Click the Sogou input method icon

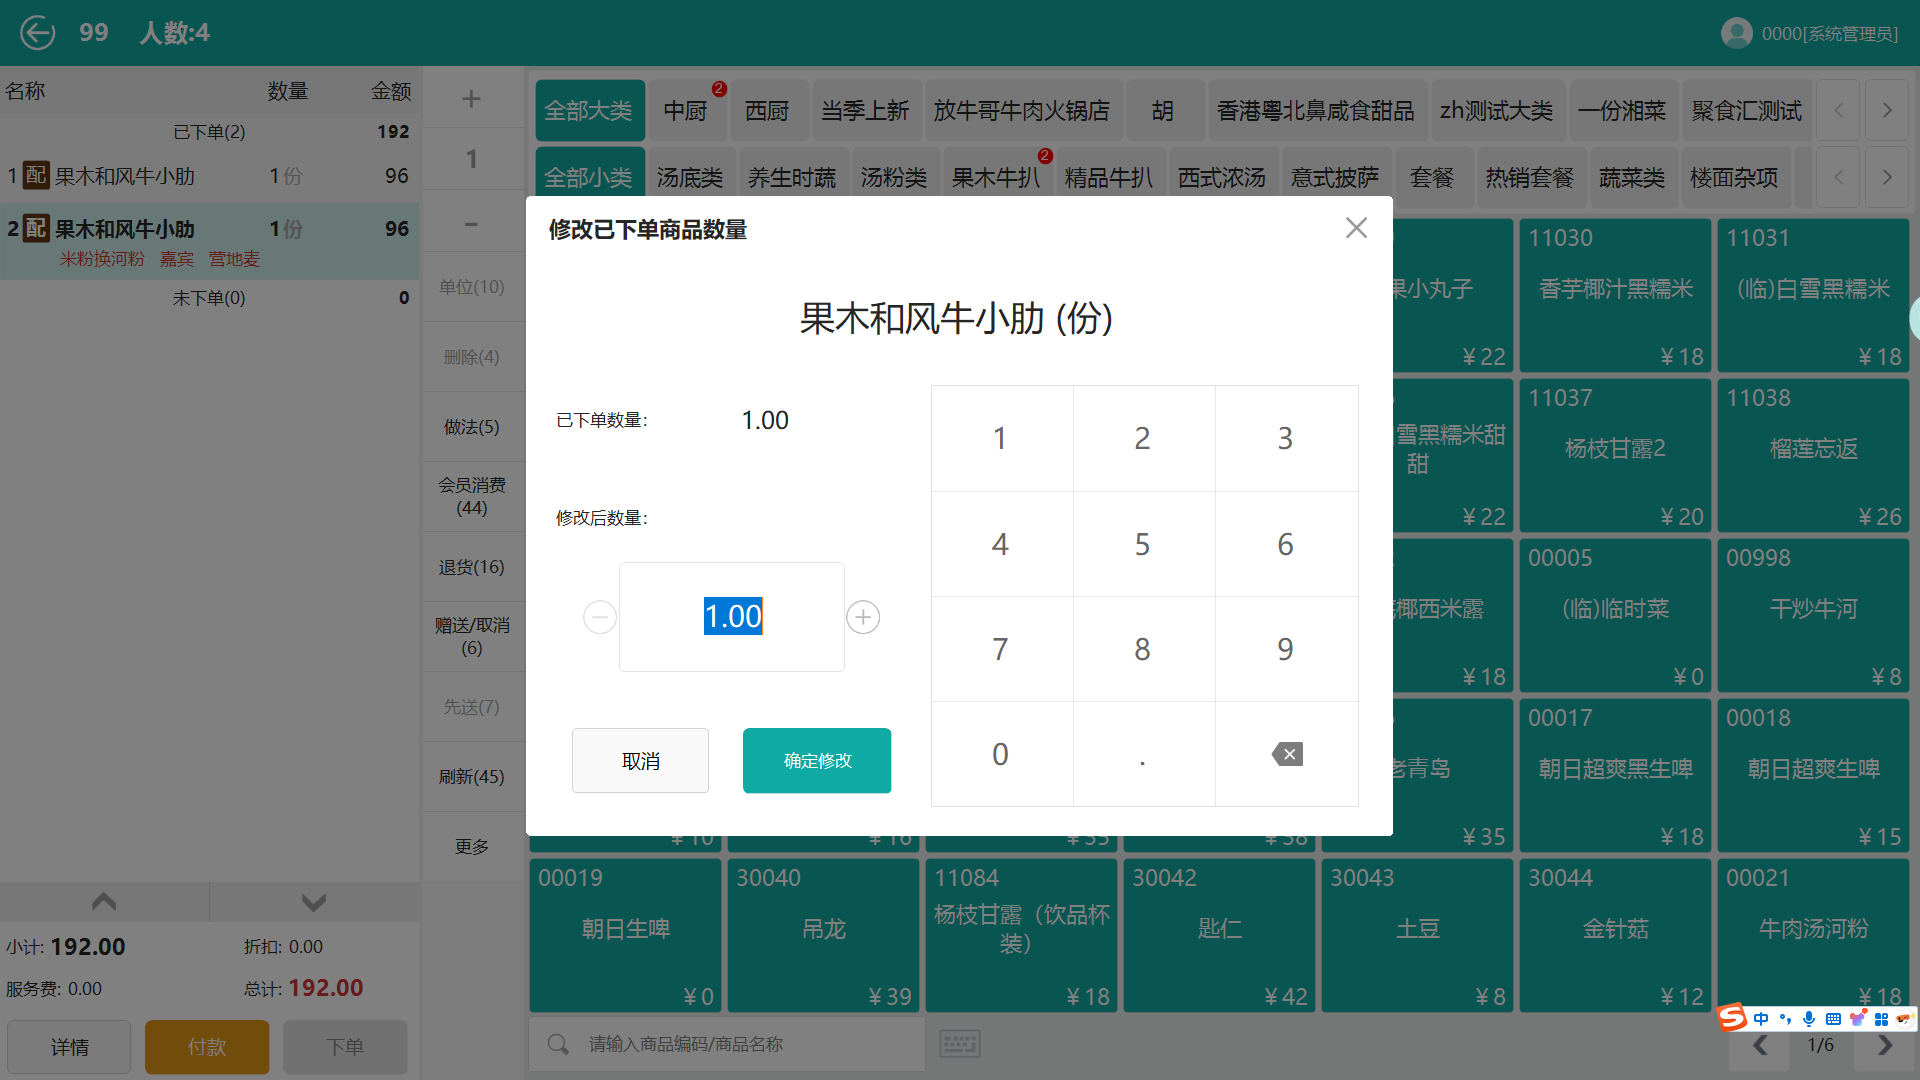click(1732, 1018)
